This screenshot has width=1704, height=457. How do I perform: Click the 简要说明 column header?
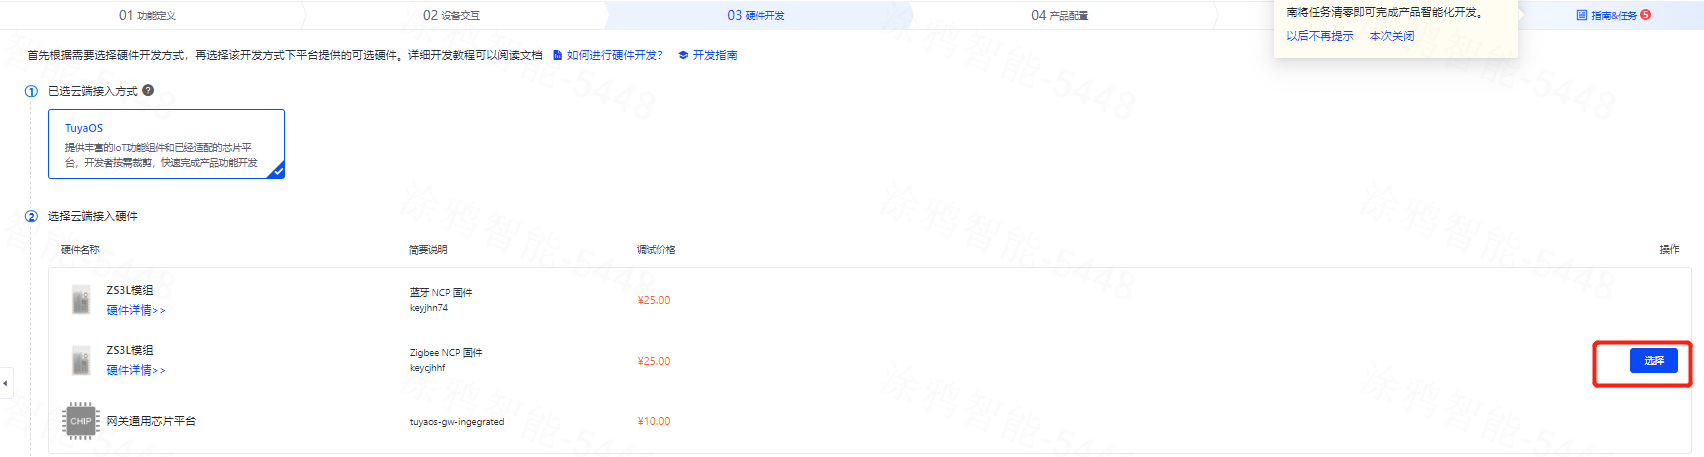point(428,249)
